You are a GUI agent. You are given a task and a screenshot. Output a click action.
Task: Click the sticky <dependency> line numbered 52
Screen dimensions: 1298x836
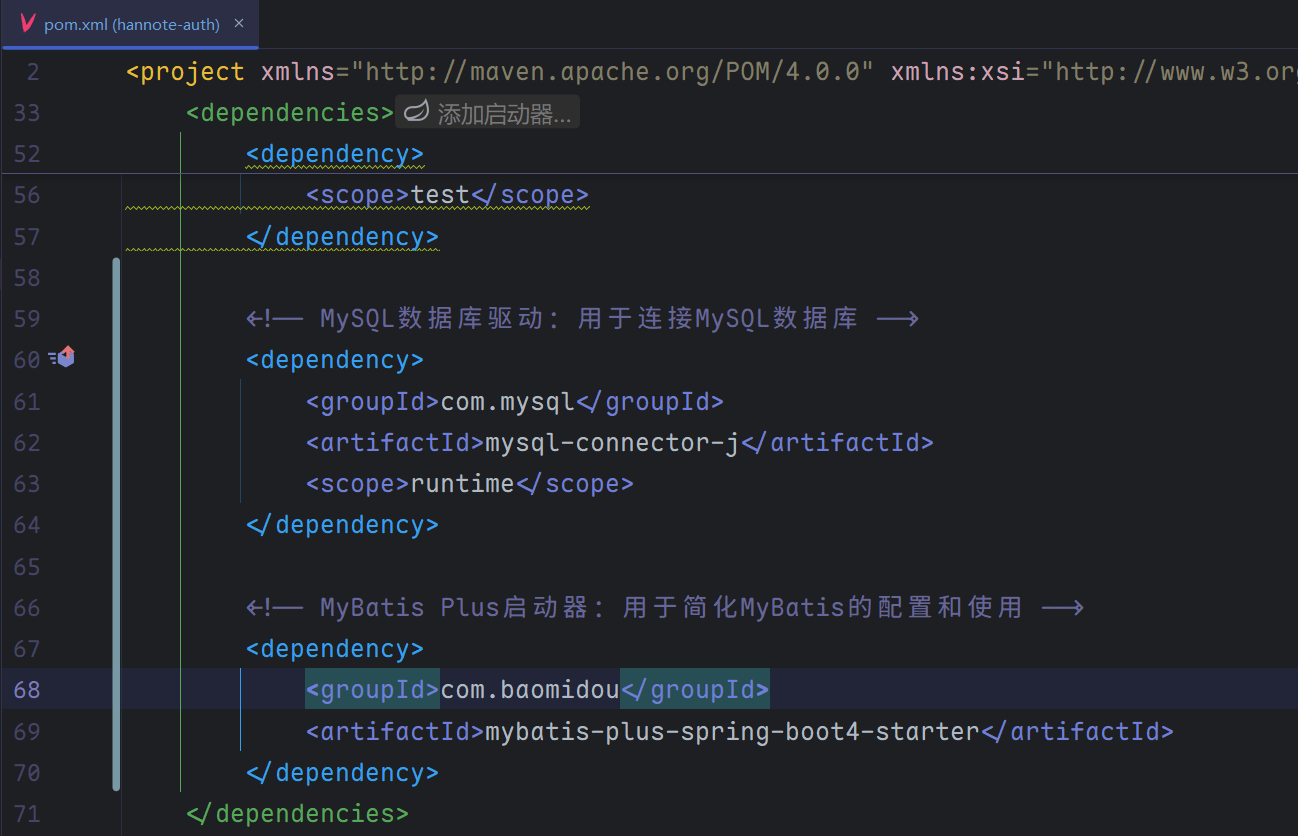click(335, 154)
